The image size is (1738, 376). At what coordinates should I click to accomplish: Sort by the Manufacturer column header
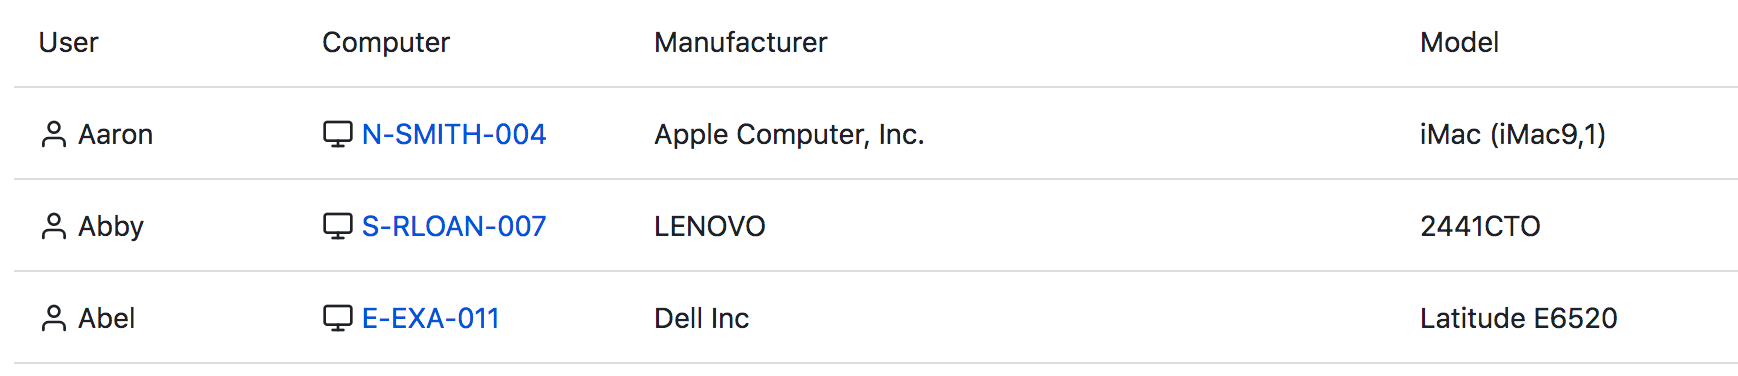[x=741, y=42]
